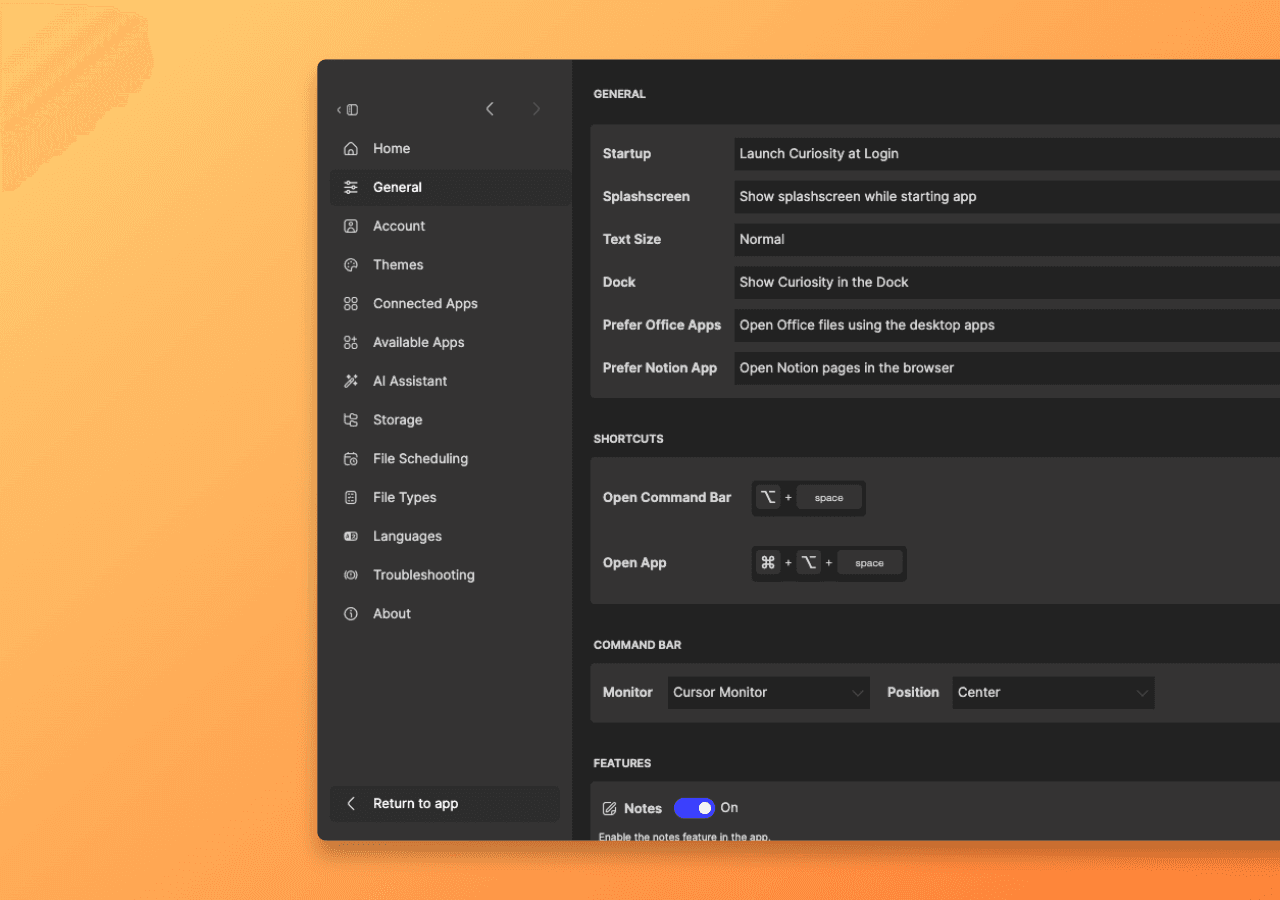Open the Text Size Normal field

click(x=1007, y=239)
